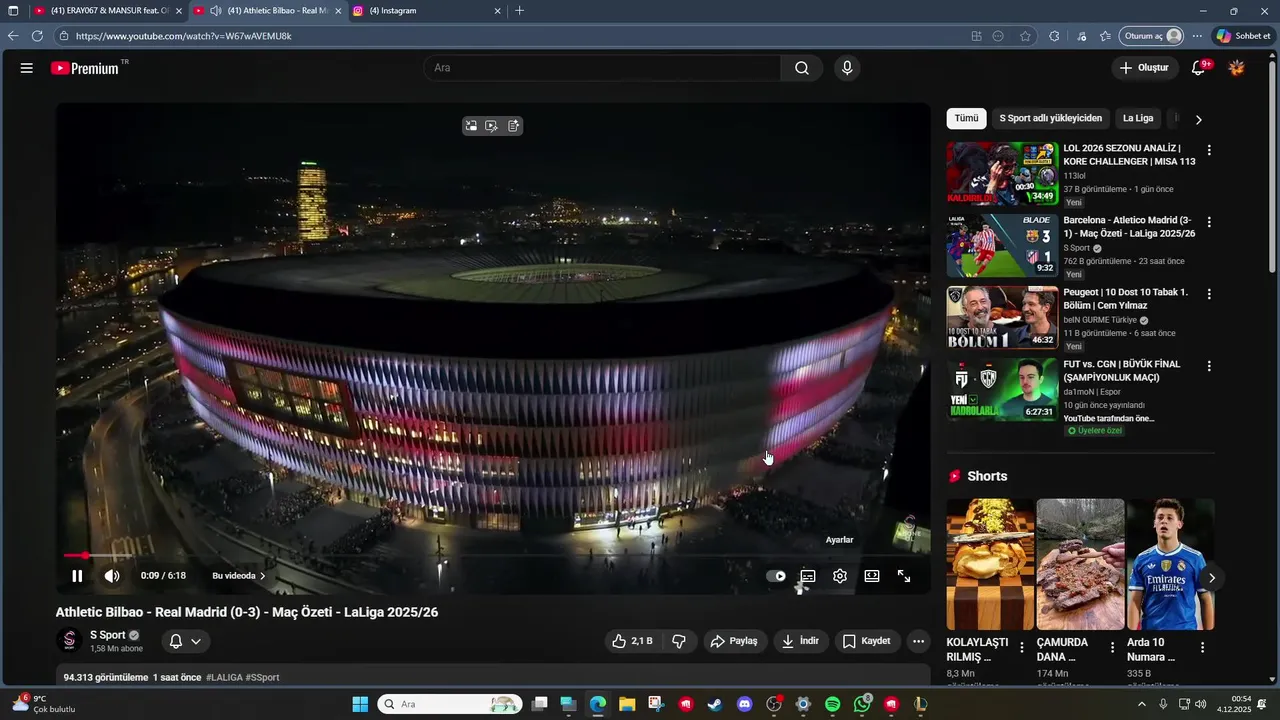Add page to favorites with star icon

point(1025,36)
